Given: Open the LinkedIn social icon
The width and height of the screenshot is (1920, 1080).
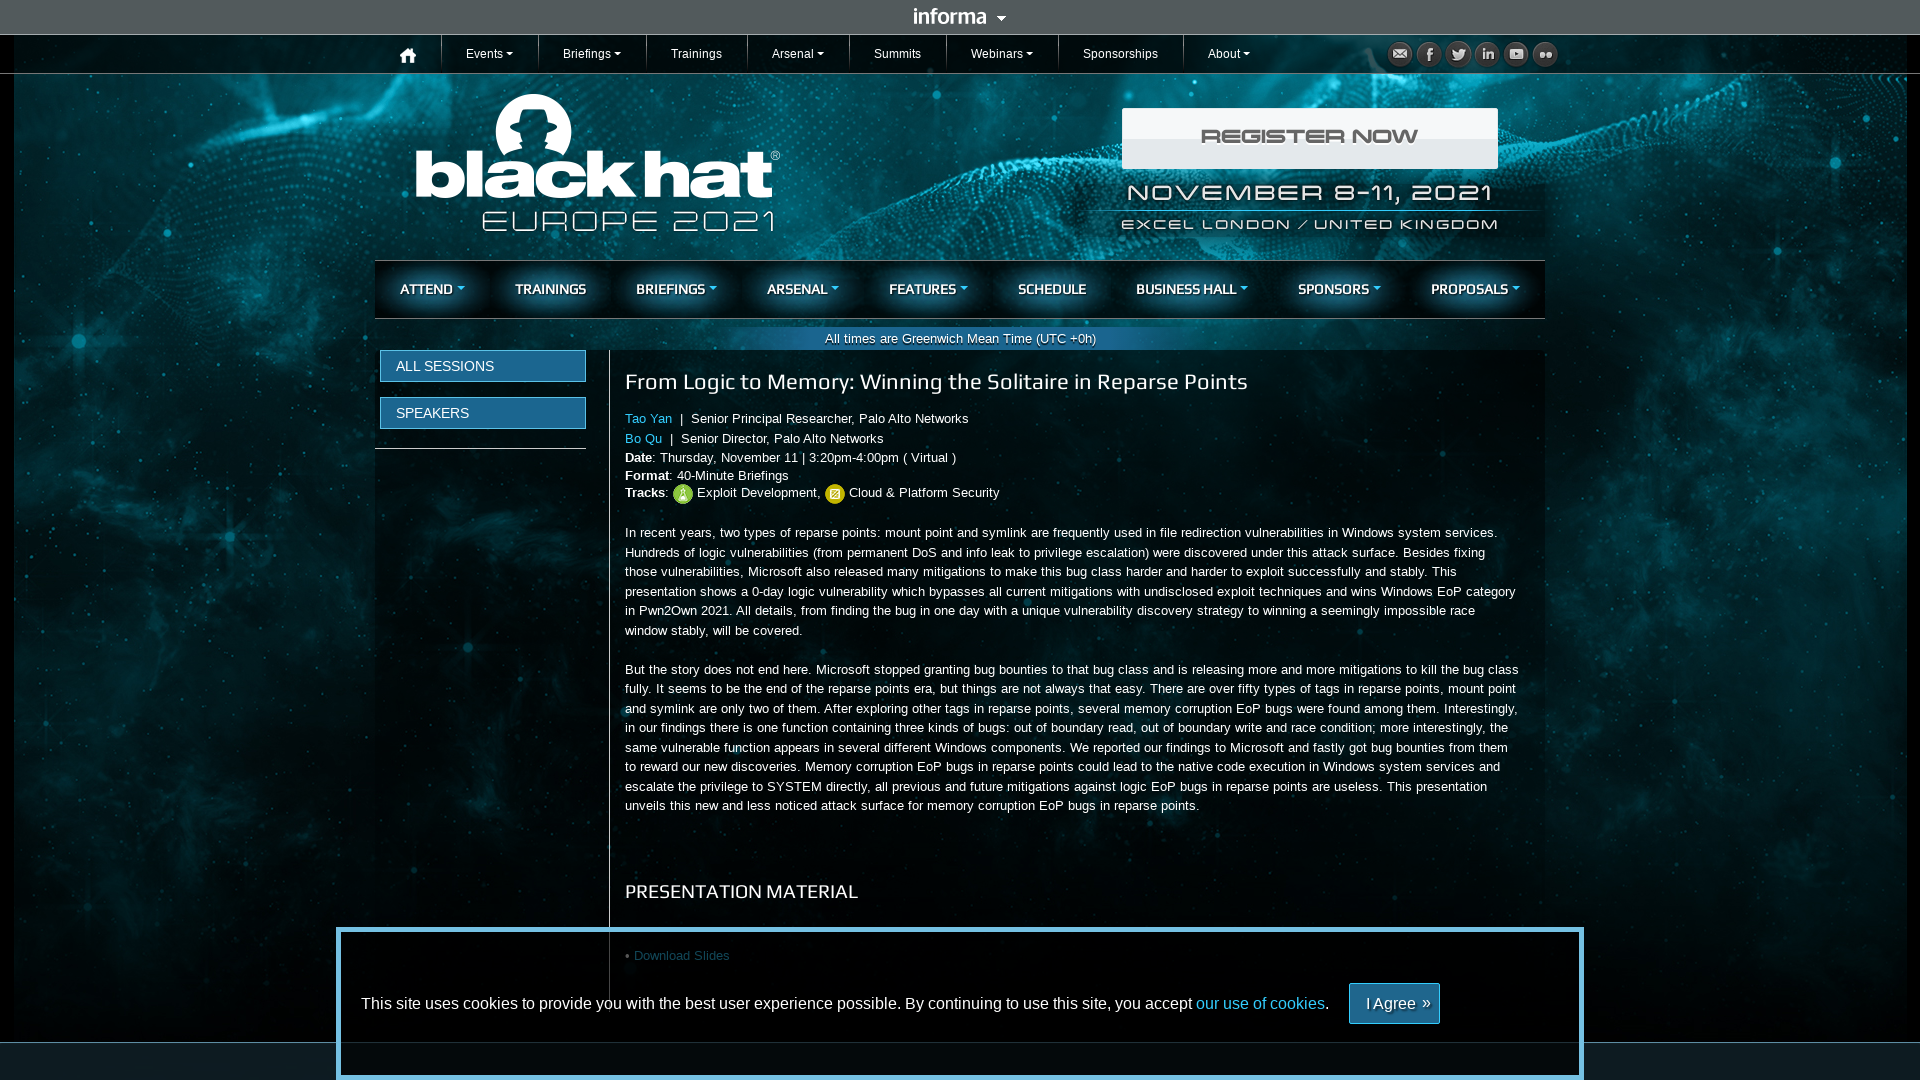Looking at the screenshot, I should 1487,54.
